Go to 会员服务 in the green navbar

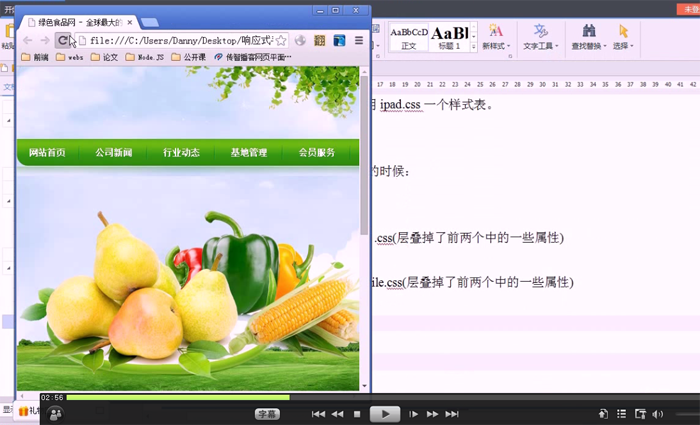(x=316, y=153)
